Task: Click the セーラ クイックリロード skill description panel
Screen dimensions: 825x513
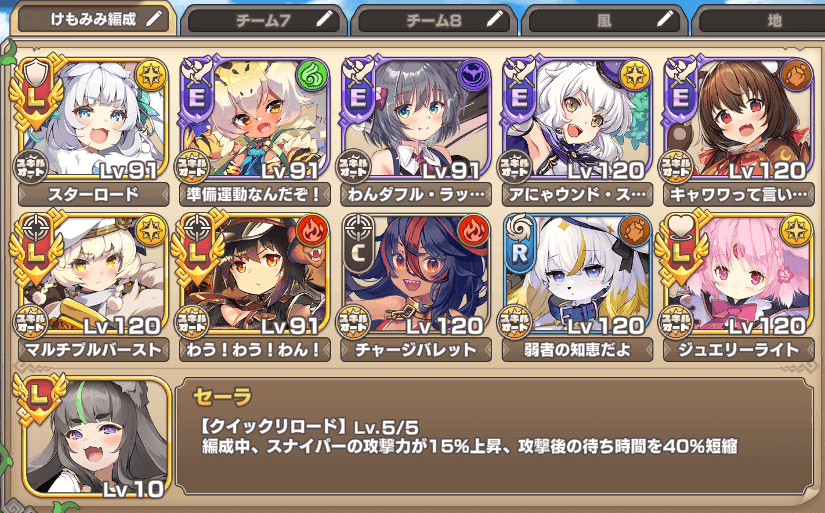Action: pyautogui.click(x=495, y=436)
